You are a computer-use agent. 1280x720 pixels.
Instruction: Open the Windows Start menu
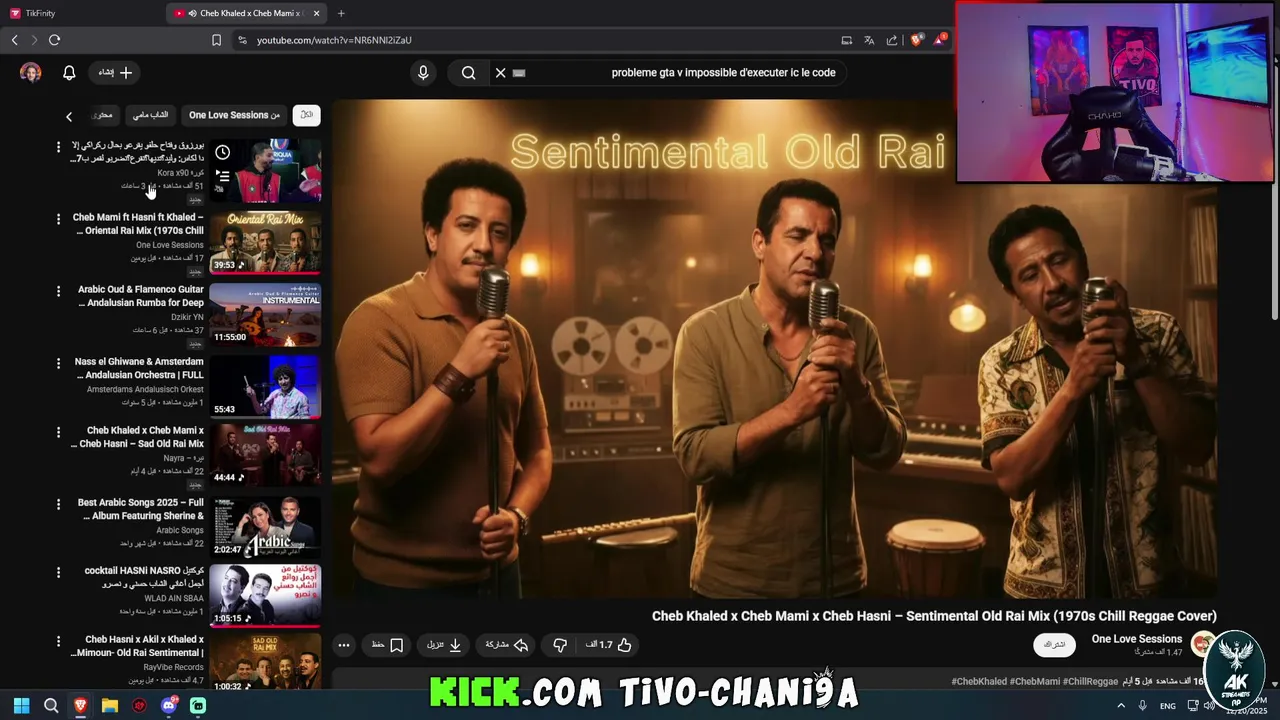point(21,705)
